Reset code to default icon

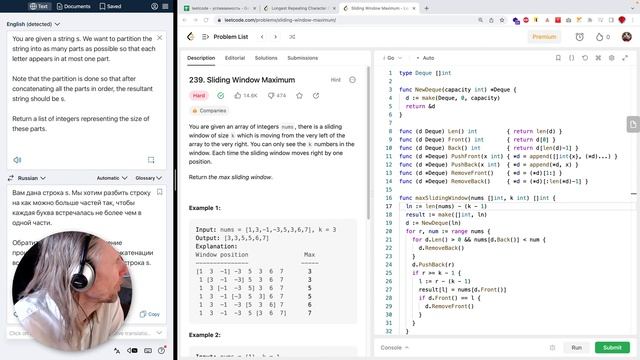pos(585,58)
